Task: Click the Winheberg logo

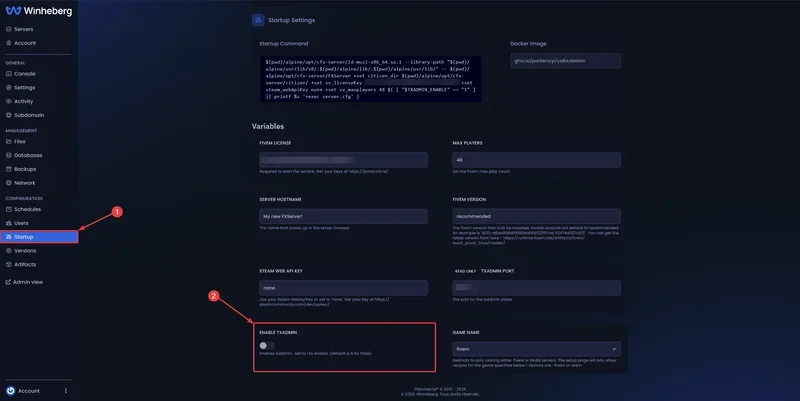Action: (39, 11)
